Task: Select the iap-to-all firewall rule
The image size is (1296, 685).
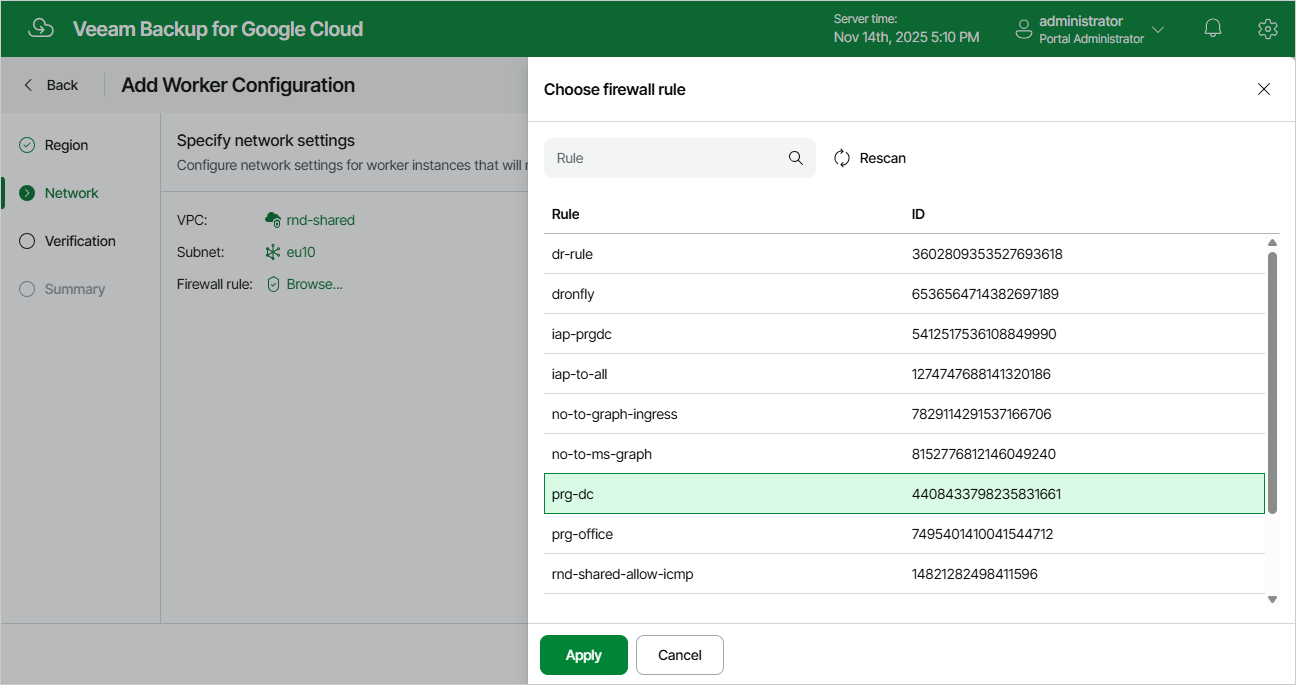Action: coord(904,374)
